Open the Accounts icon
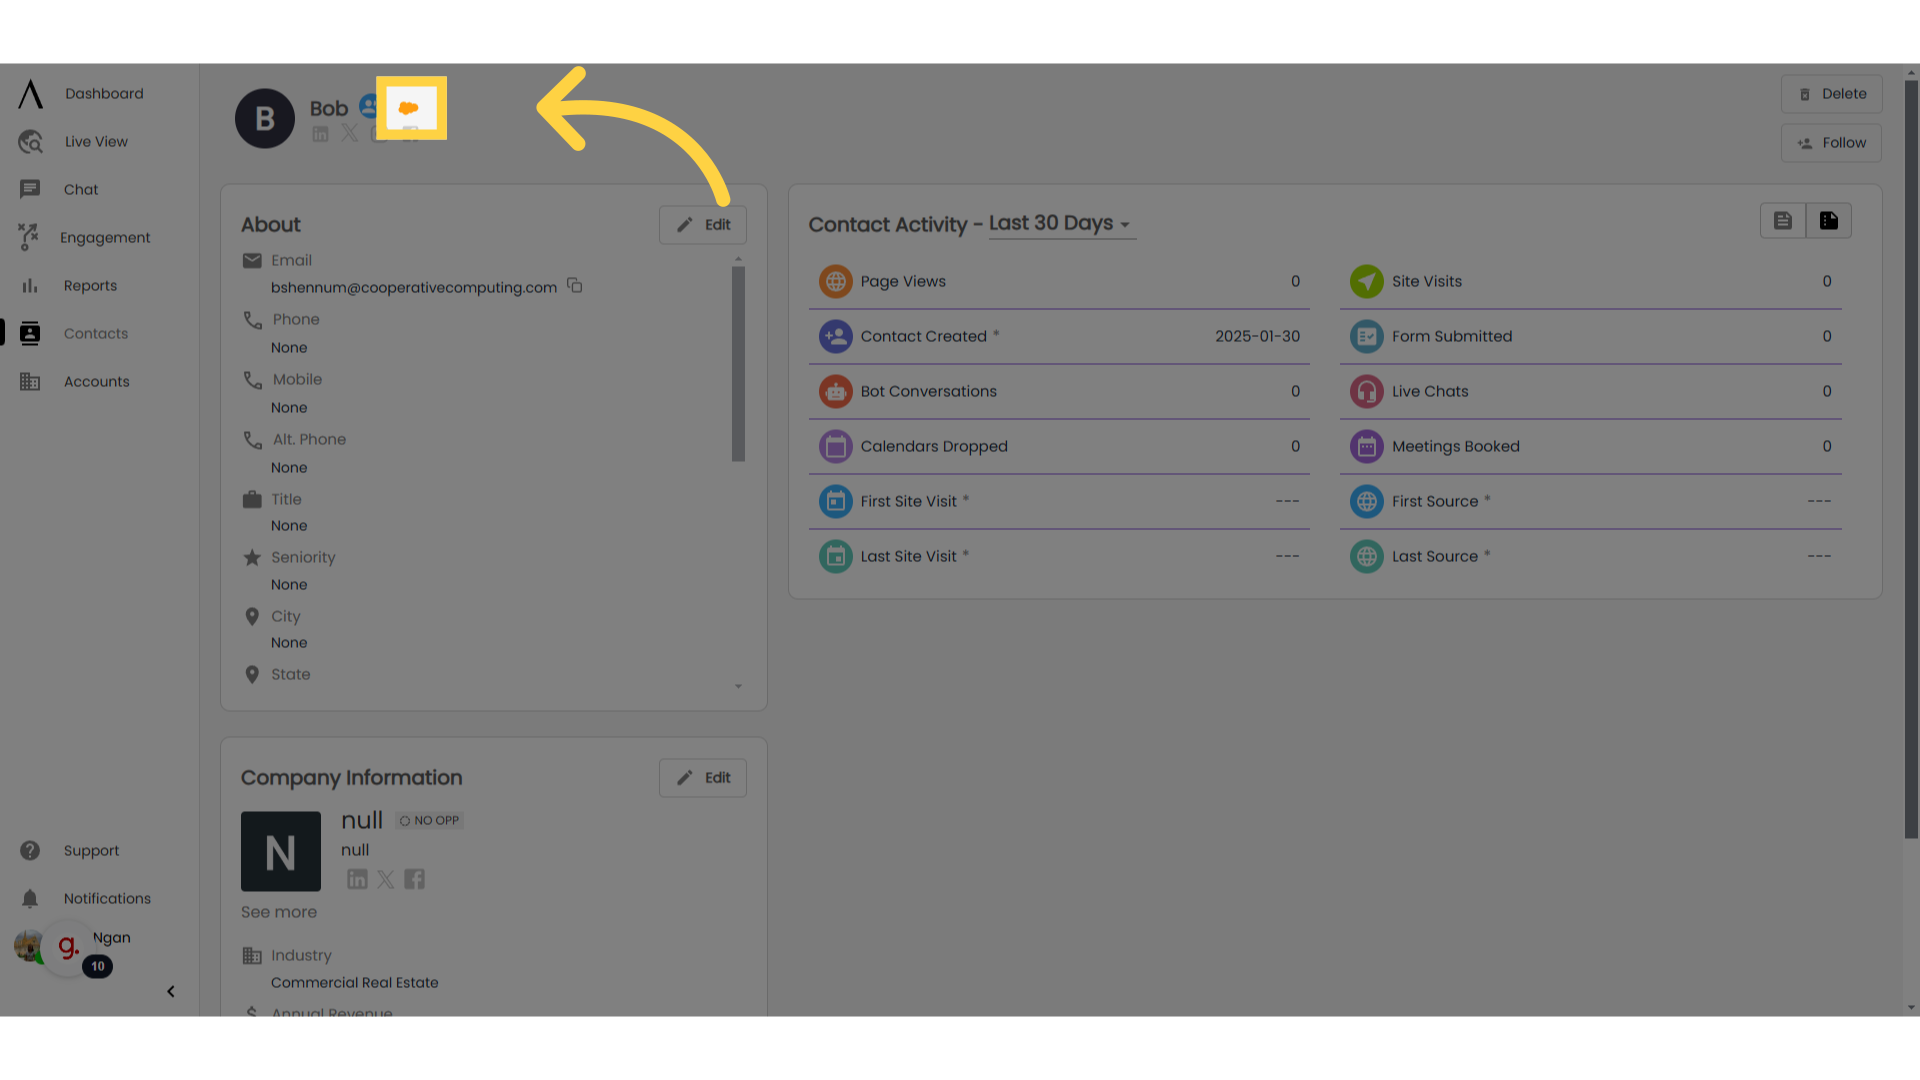 [x=29, y=381]
